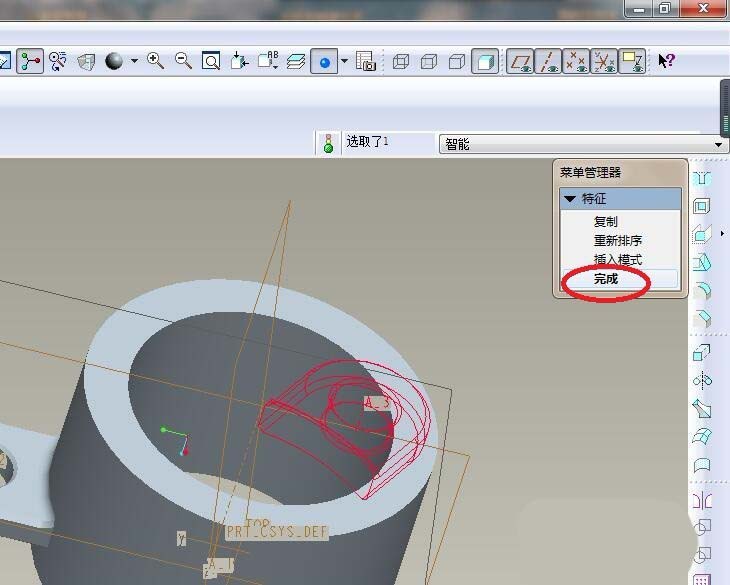Select the Chamfer tool icon

(702, 319)
